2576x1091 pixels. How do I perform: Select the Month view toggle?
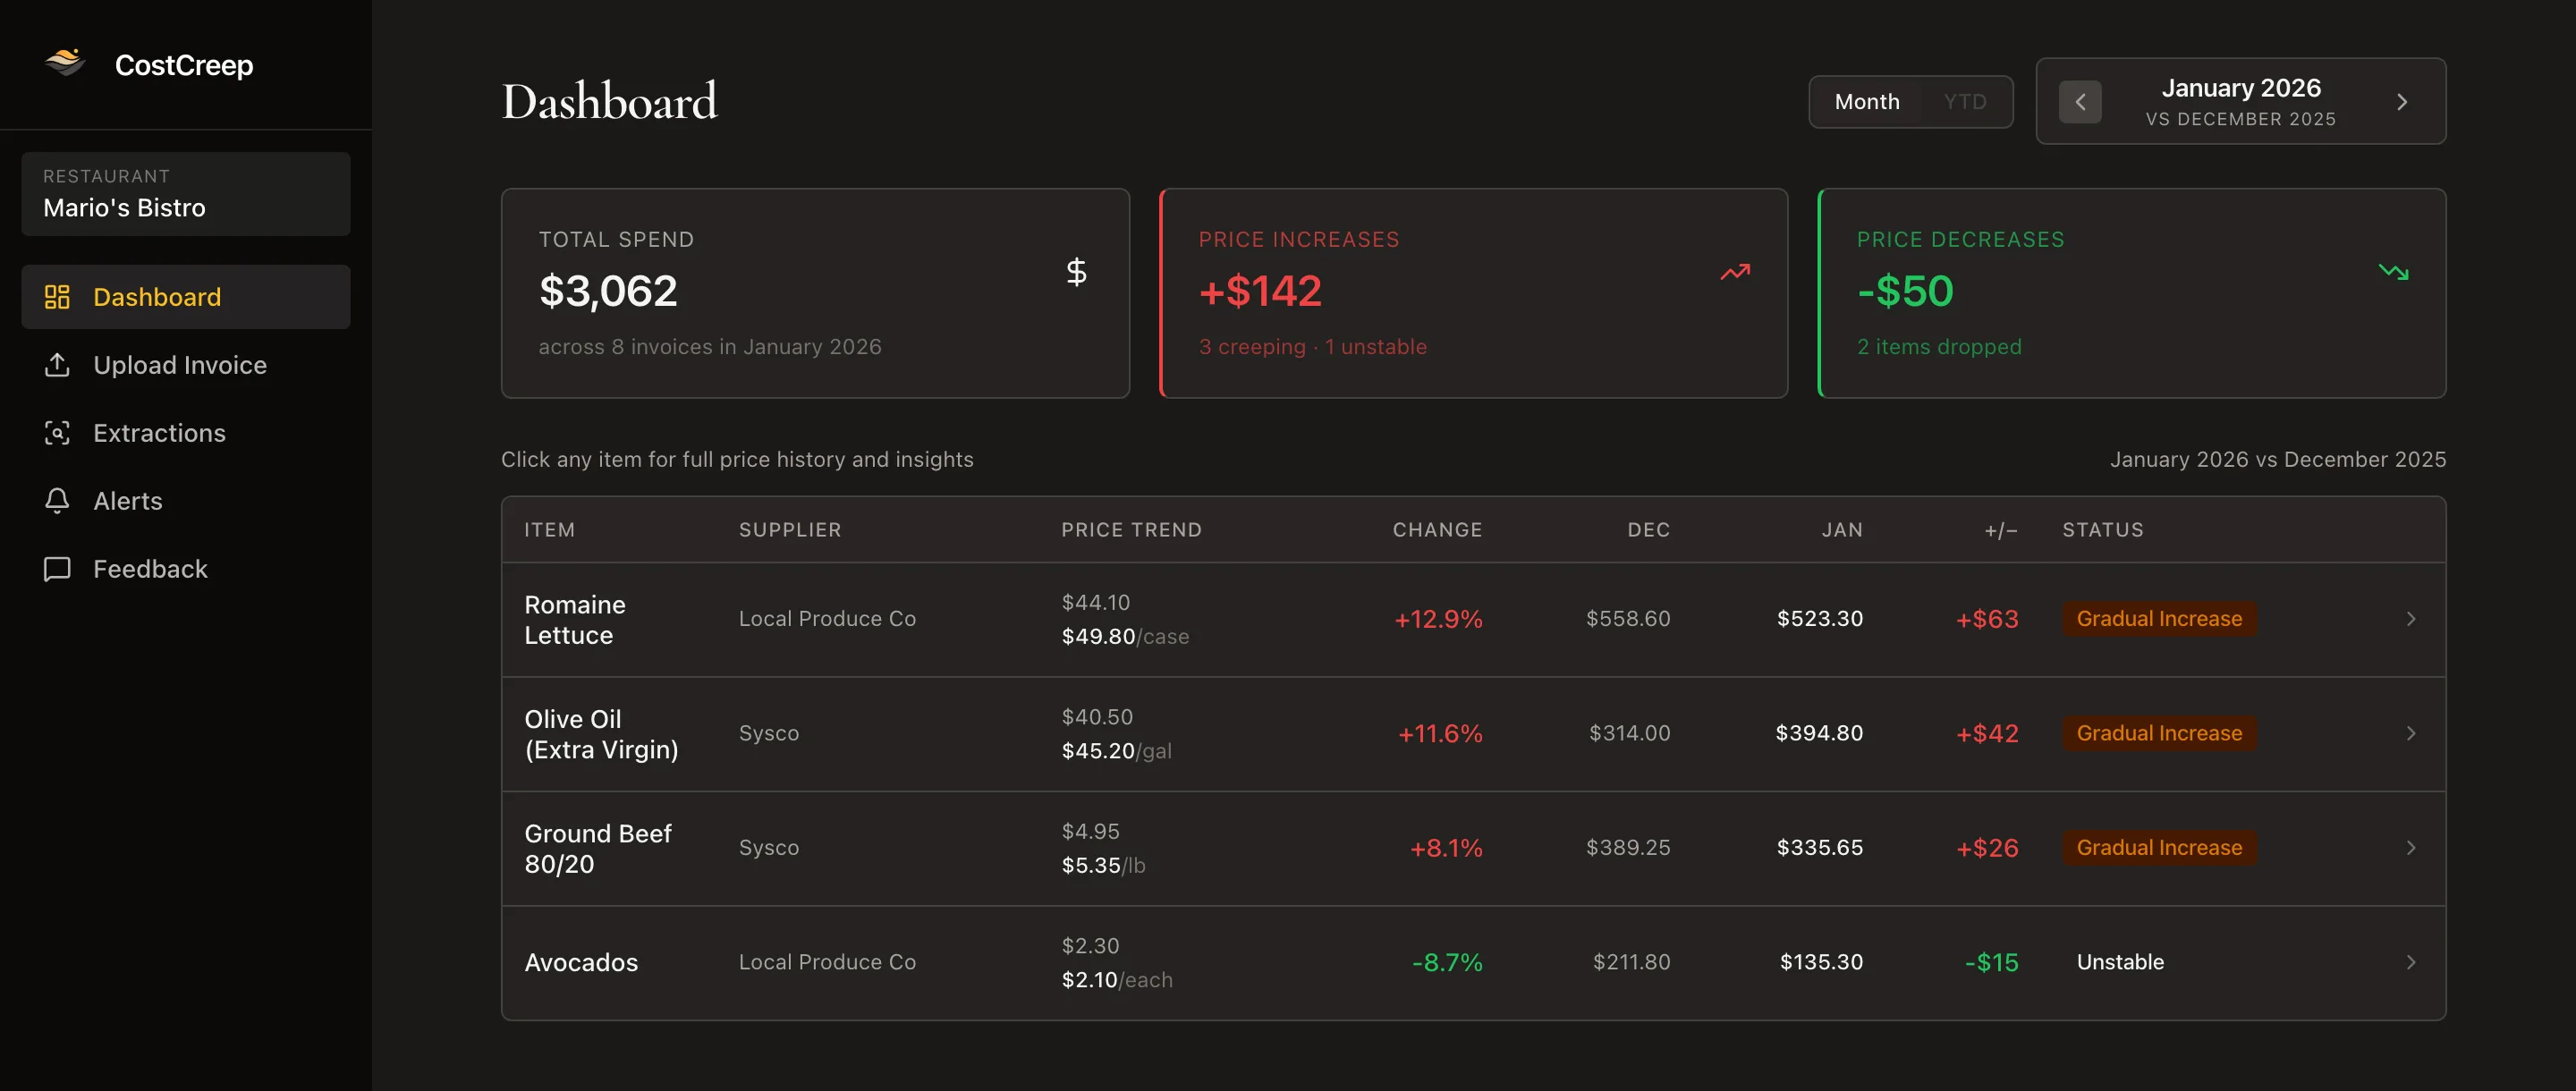(x=1866, y=101)
